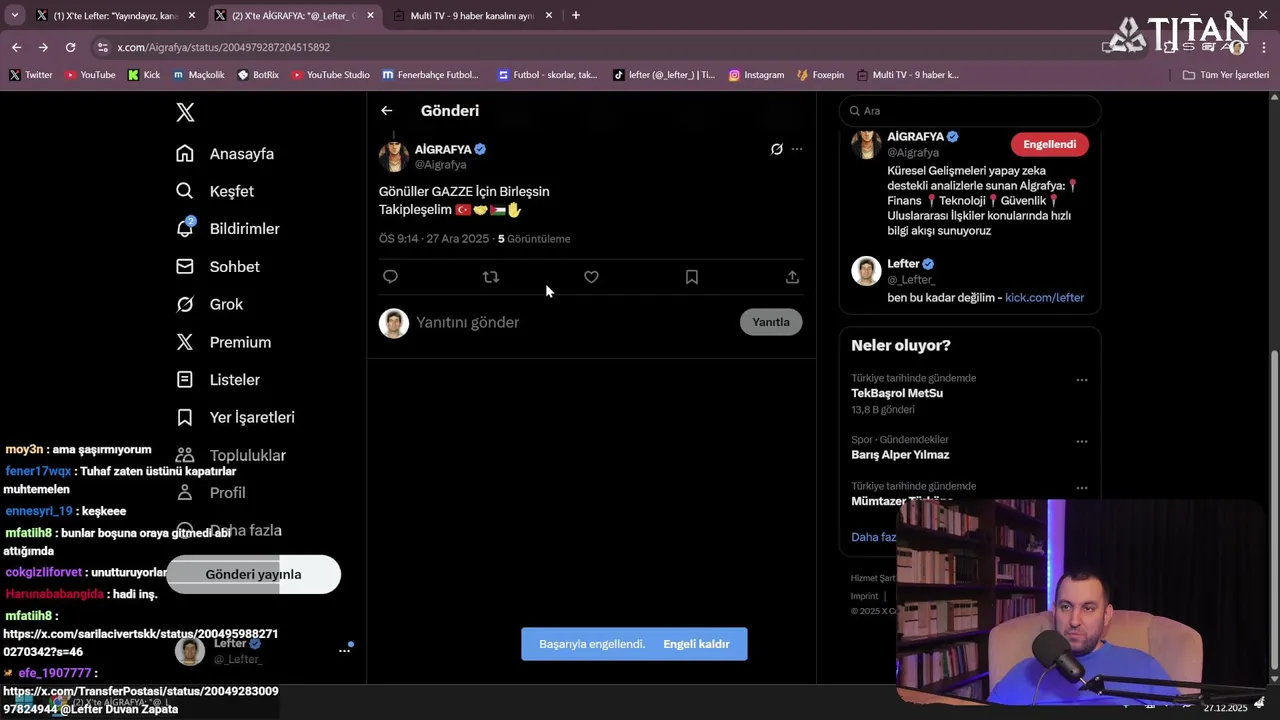Open the account menu dots beside Lefter
1280x720 pixels.
[x=344, y=651]
